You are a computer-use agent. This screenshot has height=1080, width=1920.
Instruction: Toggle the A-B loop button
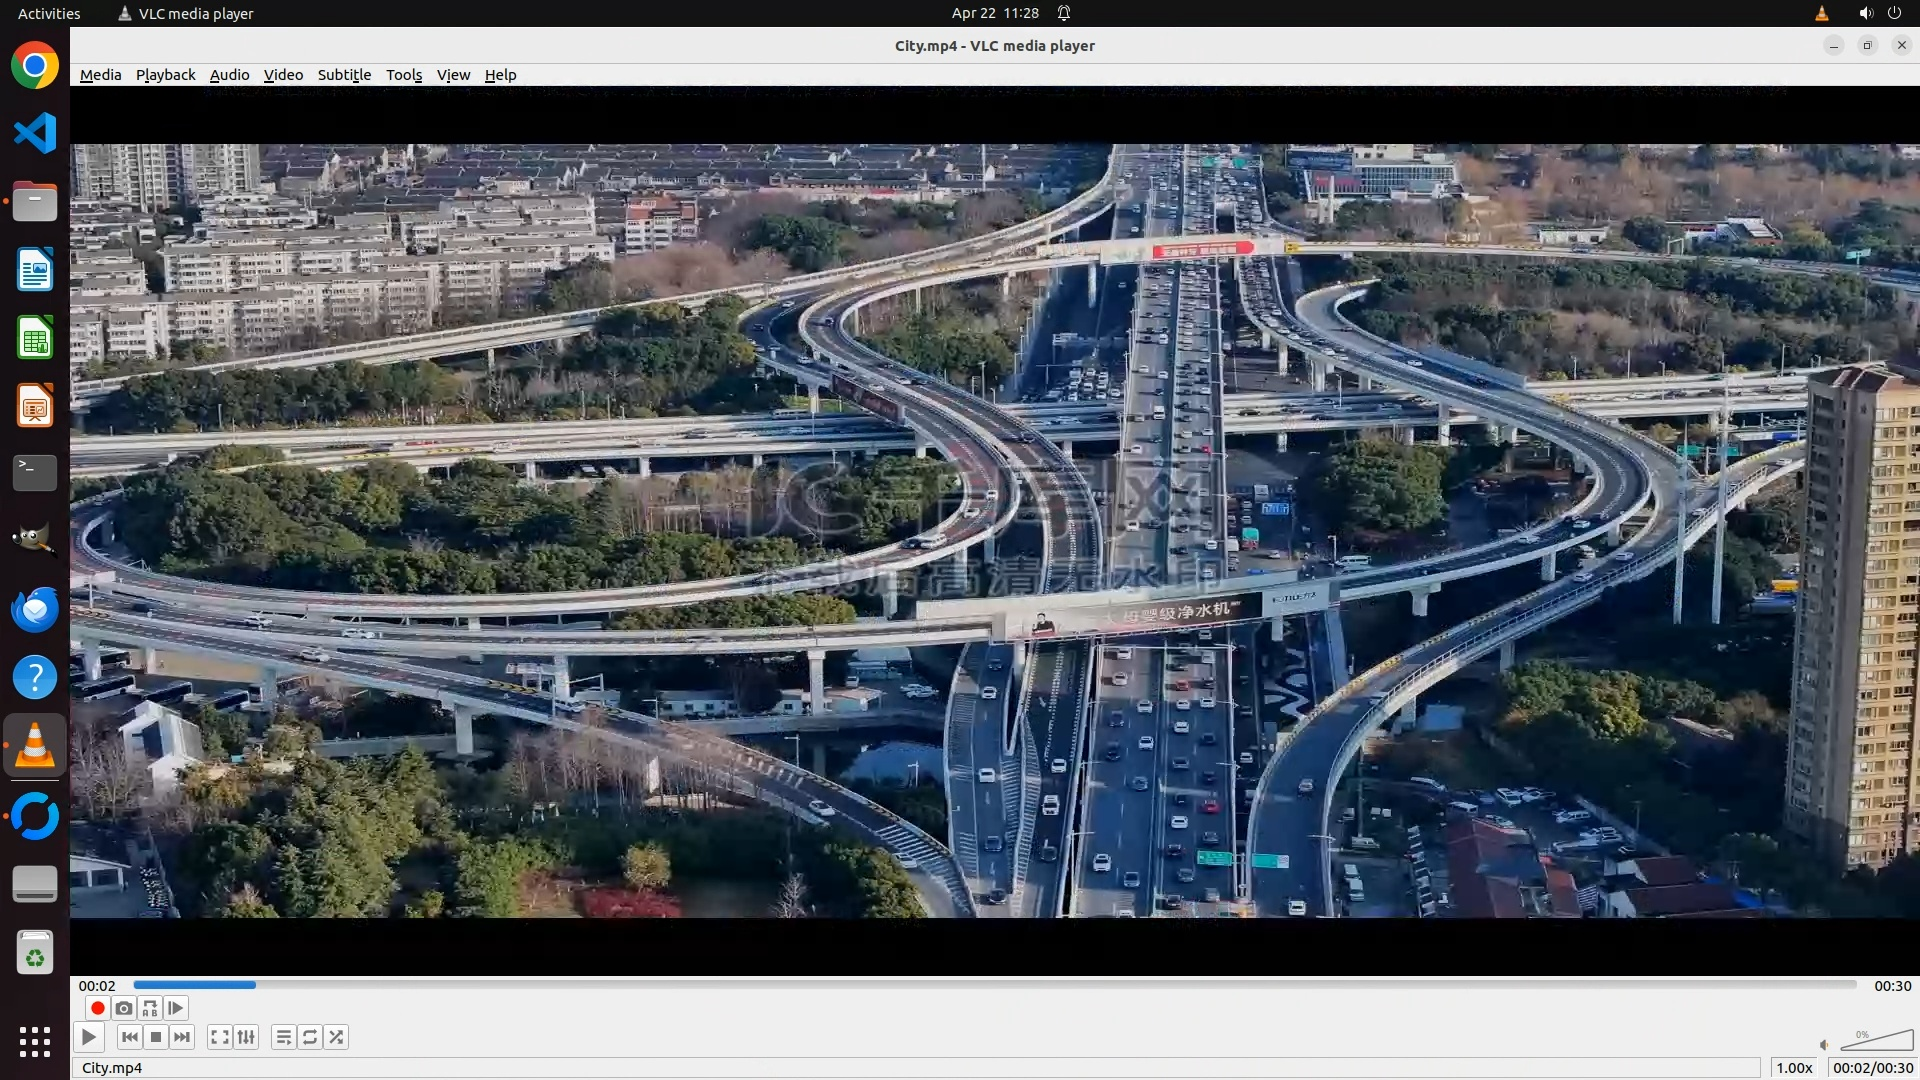pyautogui.click(x=150, y=1008)
